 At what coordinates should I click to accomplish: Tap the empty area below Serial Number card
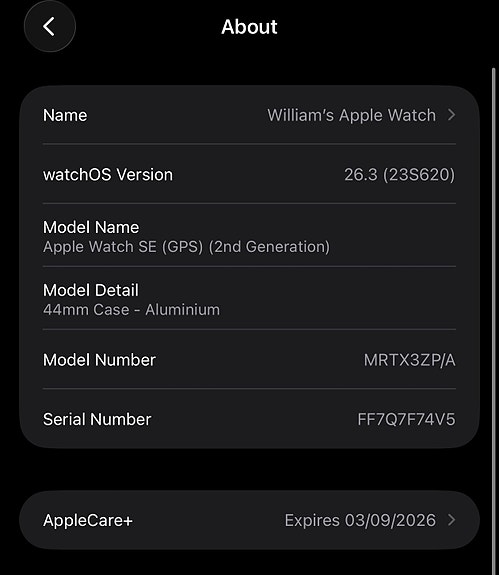click(x=249, y=469)
